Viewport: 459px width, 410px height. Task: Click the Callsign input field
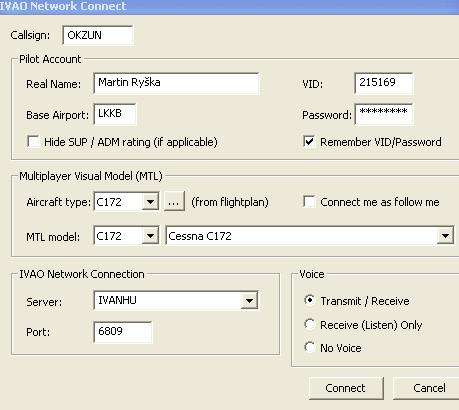pyautogui.click(x=98, y=35)
